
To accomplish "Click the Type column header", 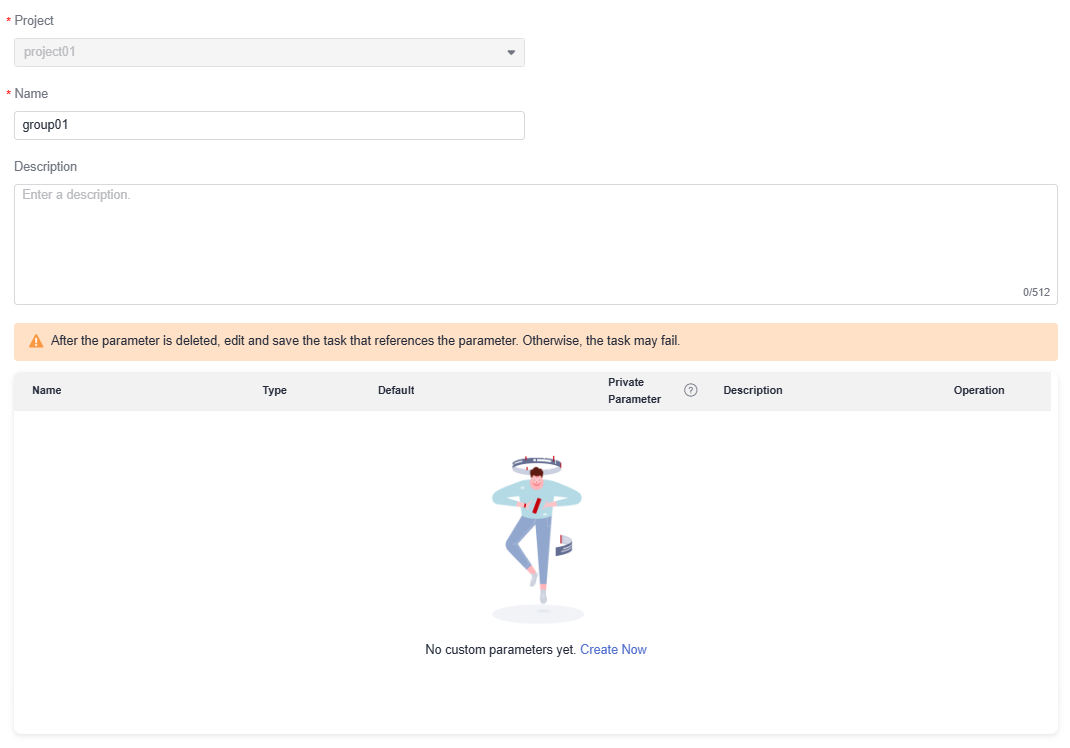I will [x=274, y=390].
